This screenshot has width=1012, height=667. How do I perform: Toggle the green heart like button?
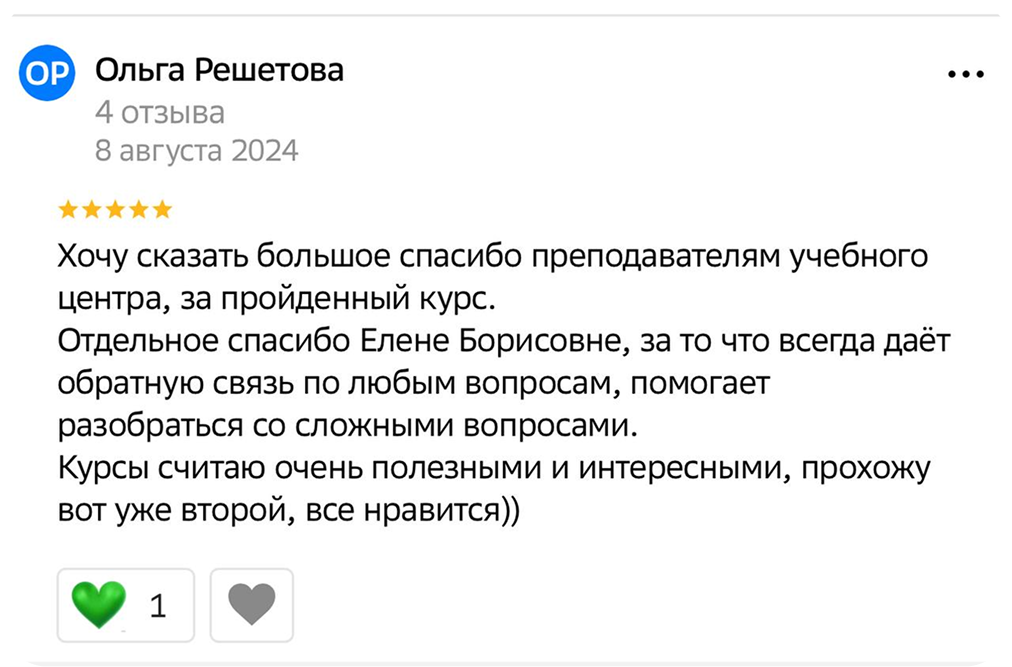point(99,604)
